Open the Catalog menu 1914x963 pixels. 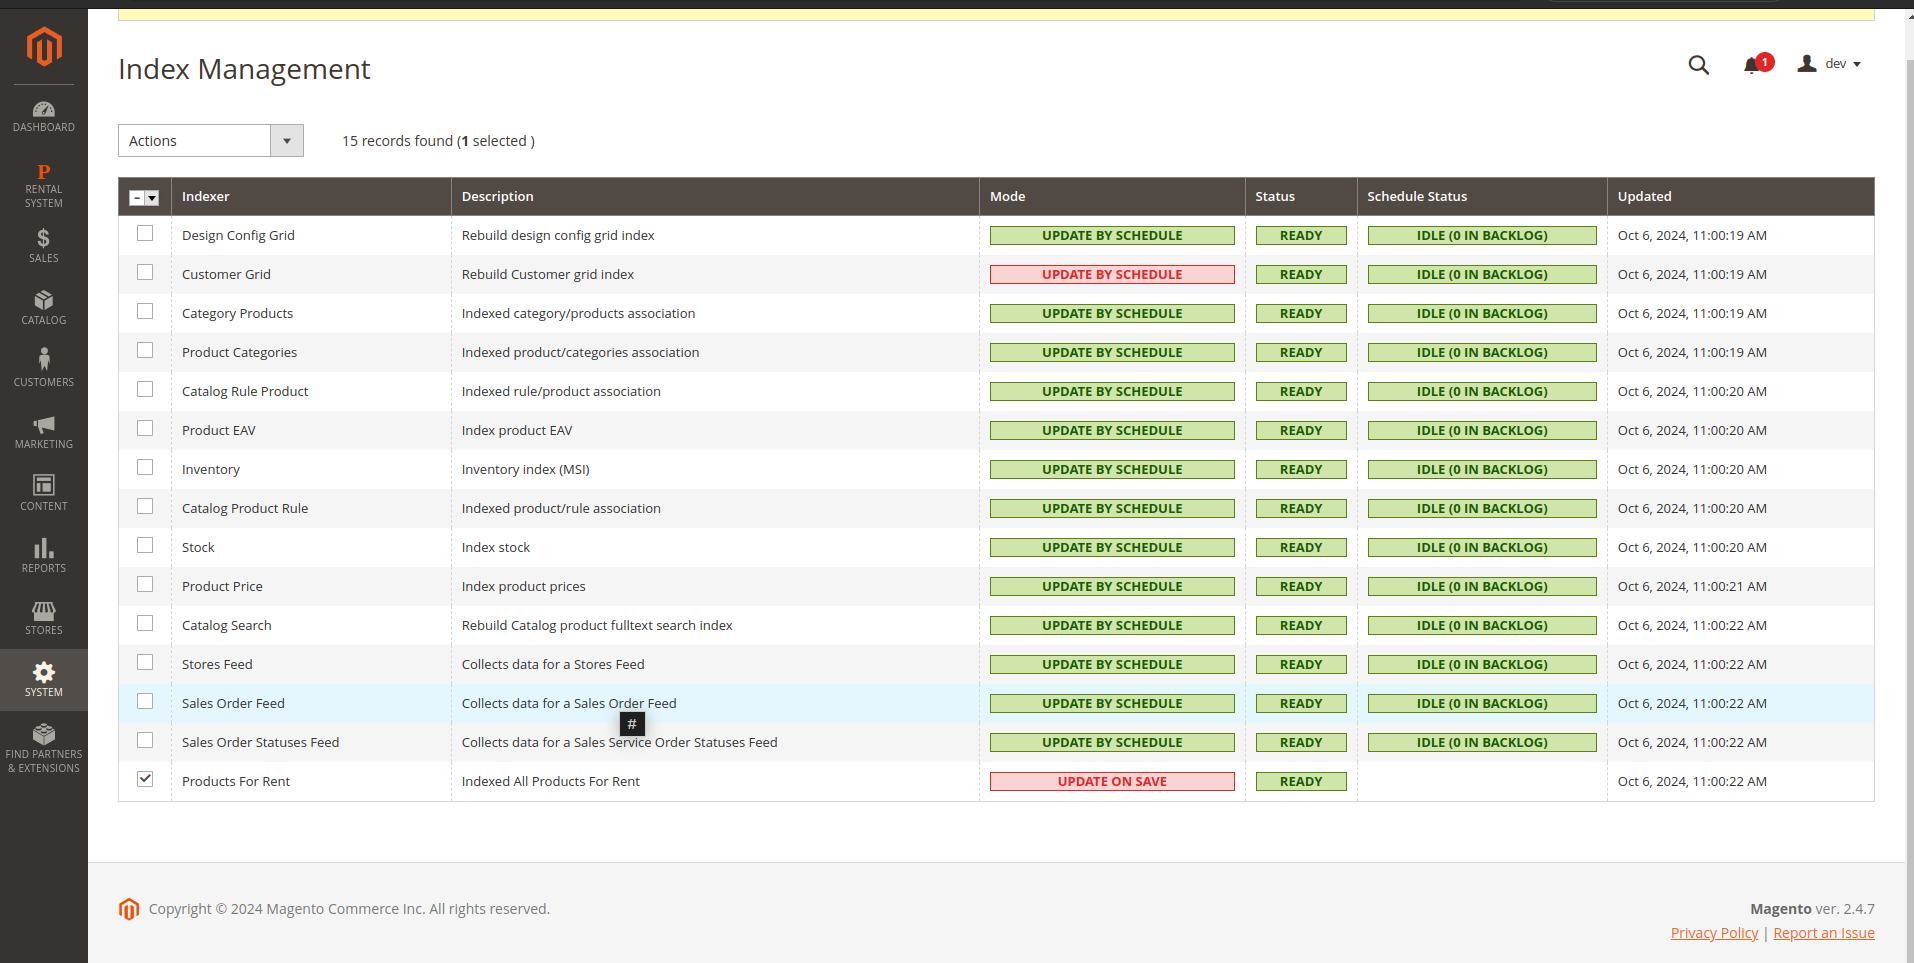(44, 308)
